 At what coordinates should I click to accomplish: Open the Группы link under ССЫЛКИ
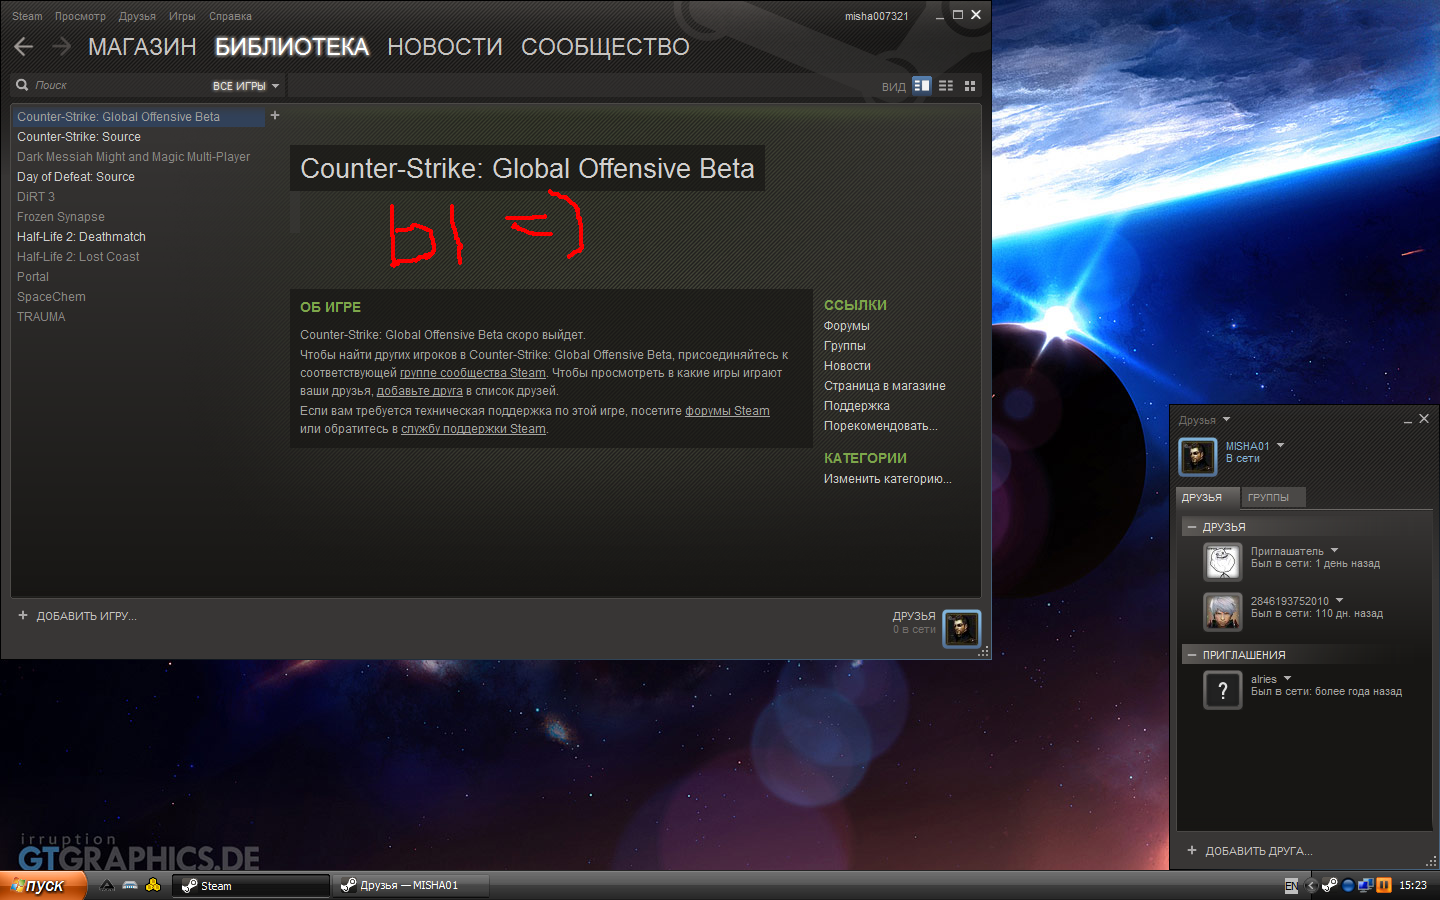click(x=845, y=346)
